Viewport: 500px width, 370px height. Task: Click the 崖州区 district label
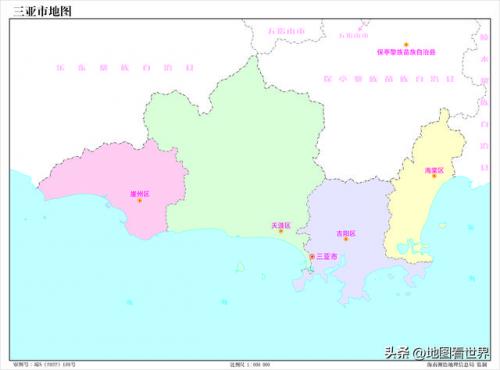pyautogui.click(x=140, y=194)
